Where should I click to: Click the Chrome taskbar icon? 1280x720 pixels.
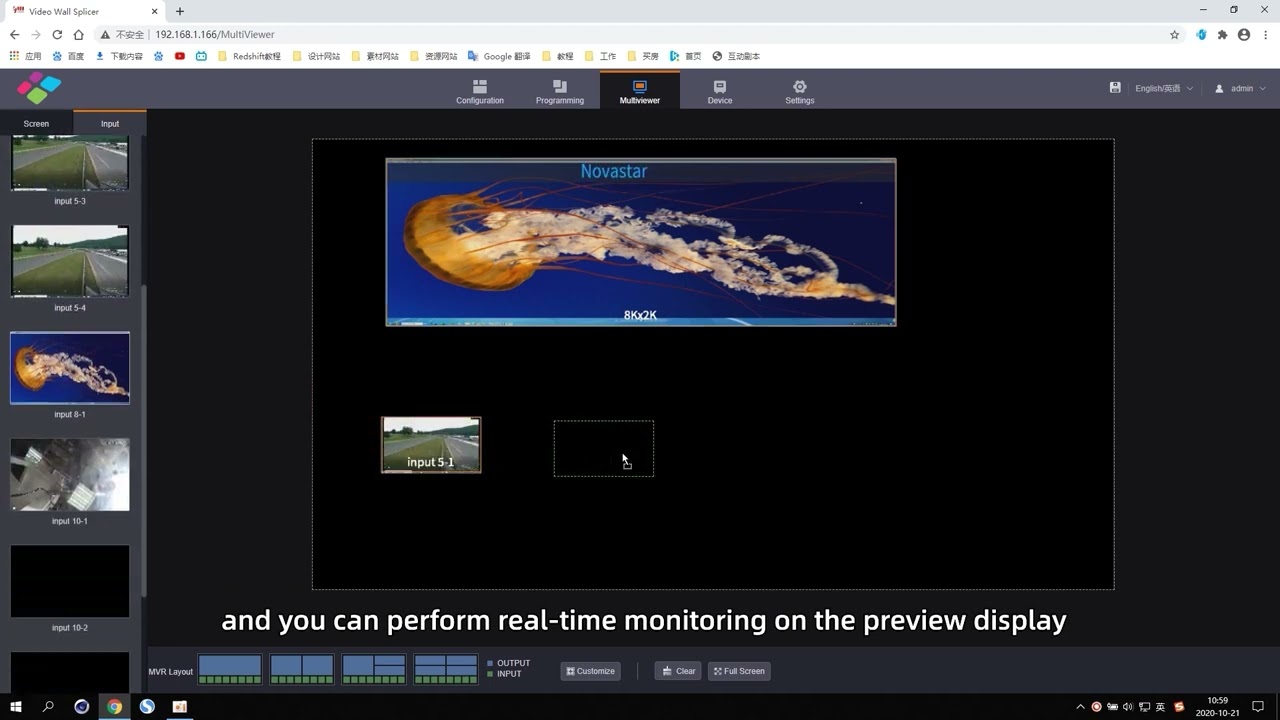[114, 706]
